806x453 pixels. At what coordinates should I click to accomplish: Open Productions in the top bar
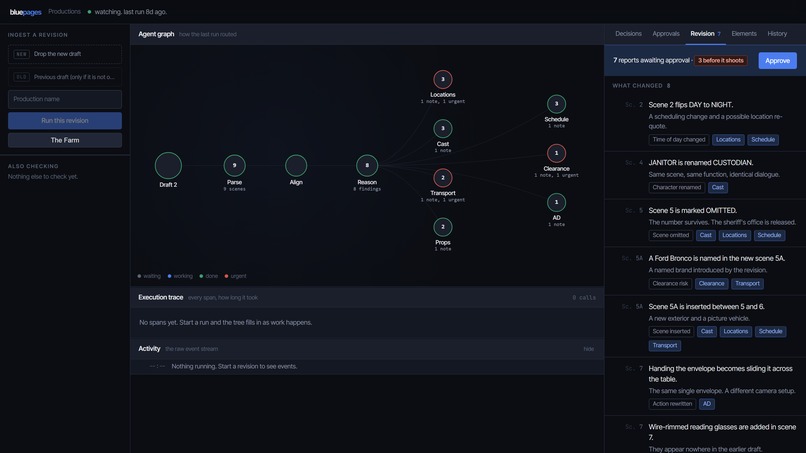64,11
